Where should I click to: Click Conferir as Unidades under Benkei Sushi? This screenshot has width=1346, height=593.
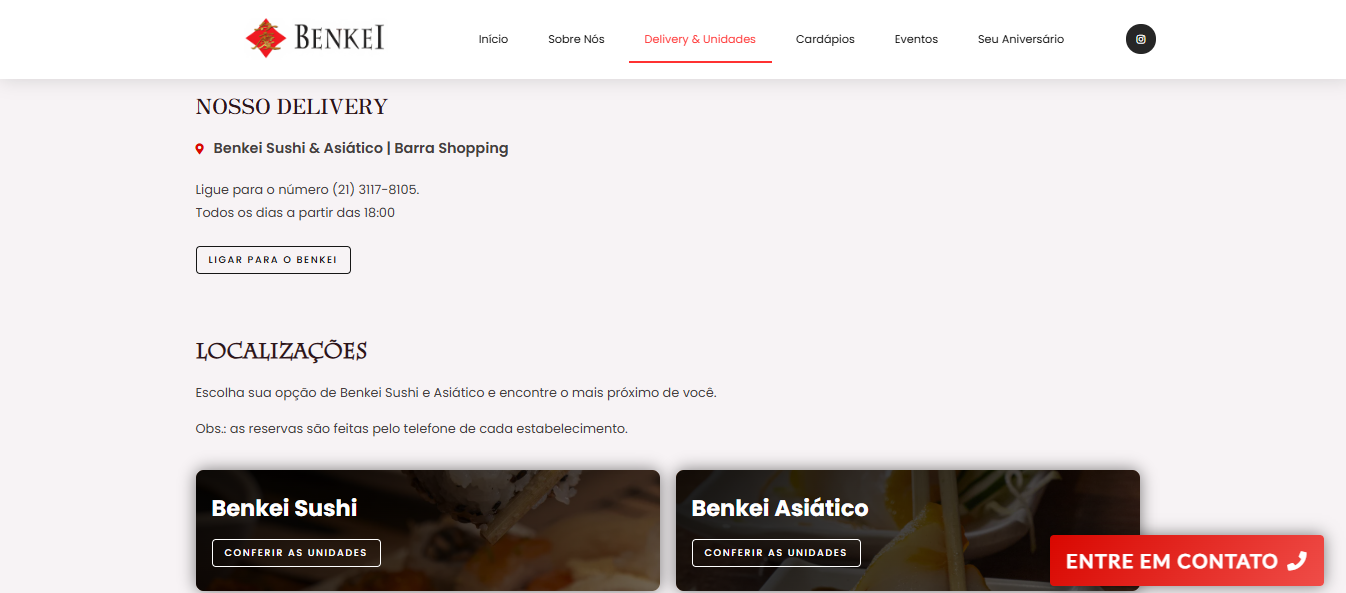pos(296,553)
